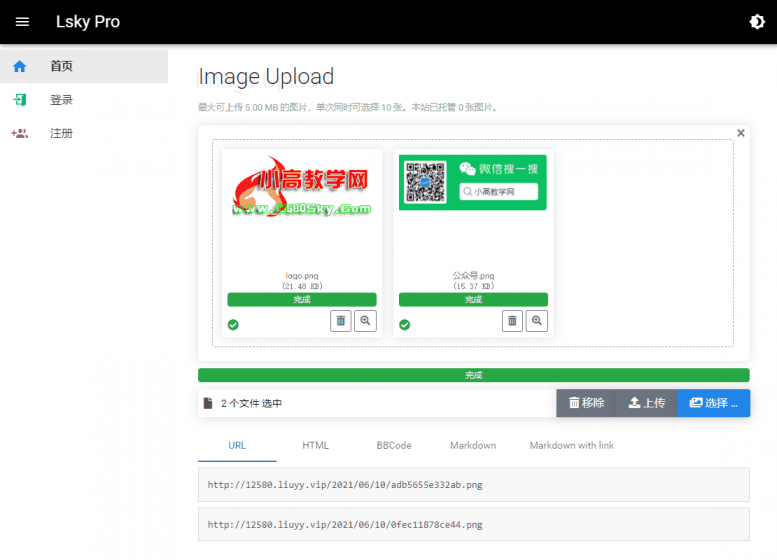Click the (21.48 KB) size label

pyautogui.click(x=302, y=286)
